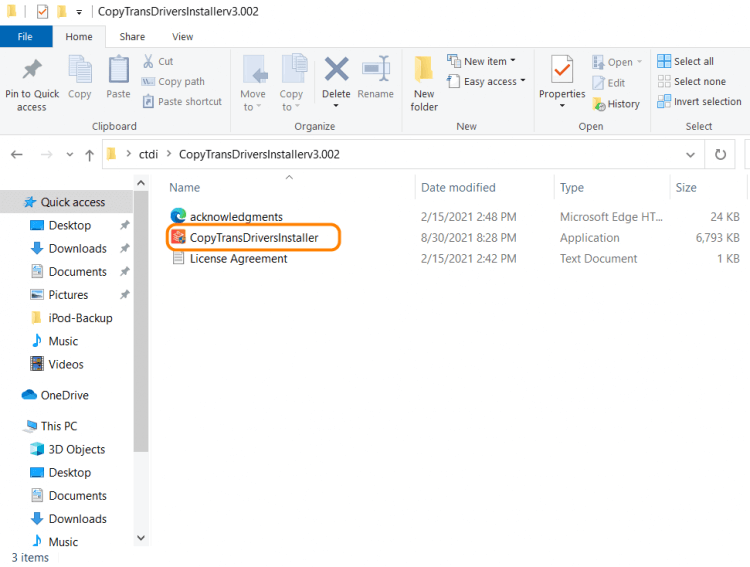Refresh the folder view
The height and width of the screenshot is (567, 750).
click(x=720, y=155)
